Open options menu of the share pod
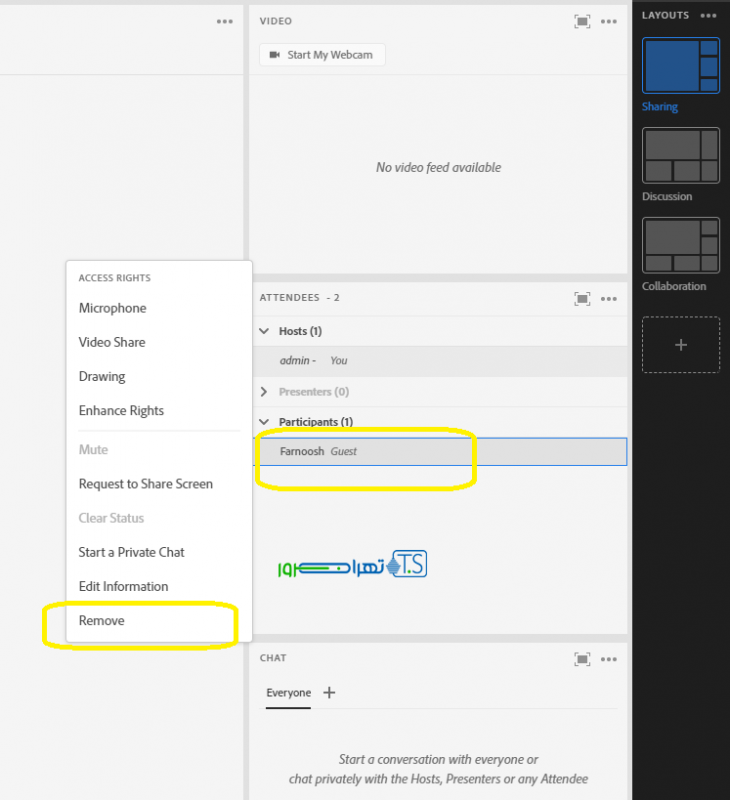 [224, 21]
